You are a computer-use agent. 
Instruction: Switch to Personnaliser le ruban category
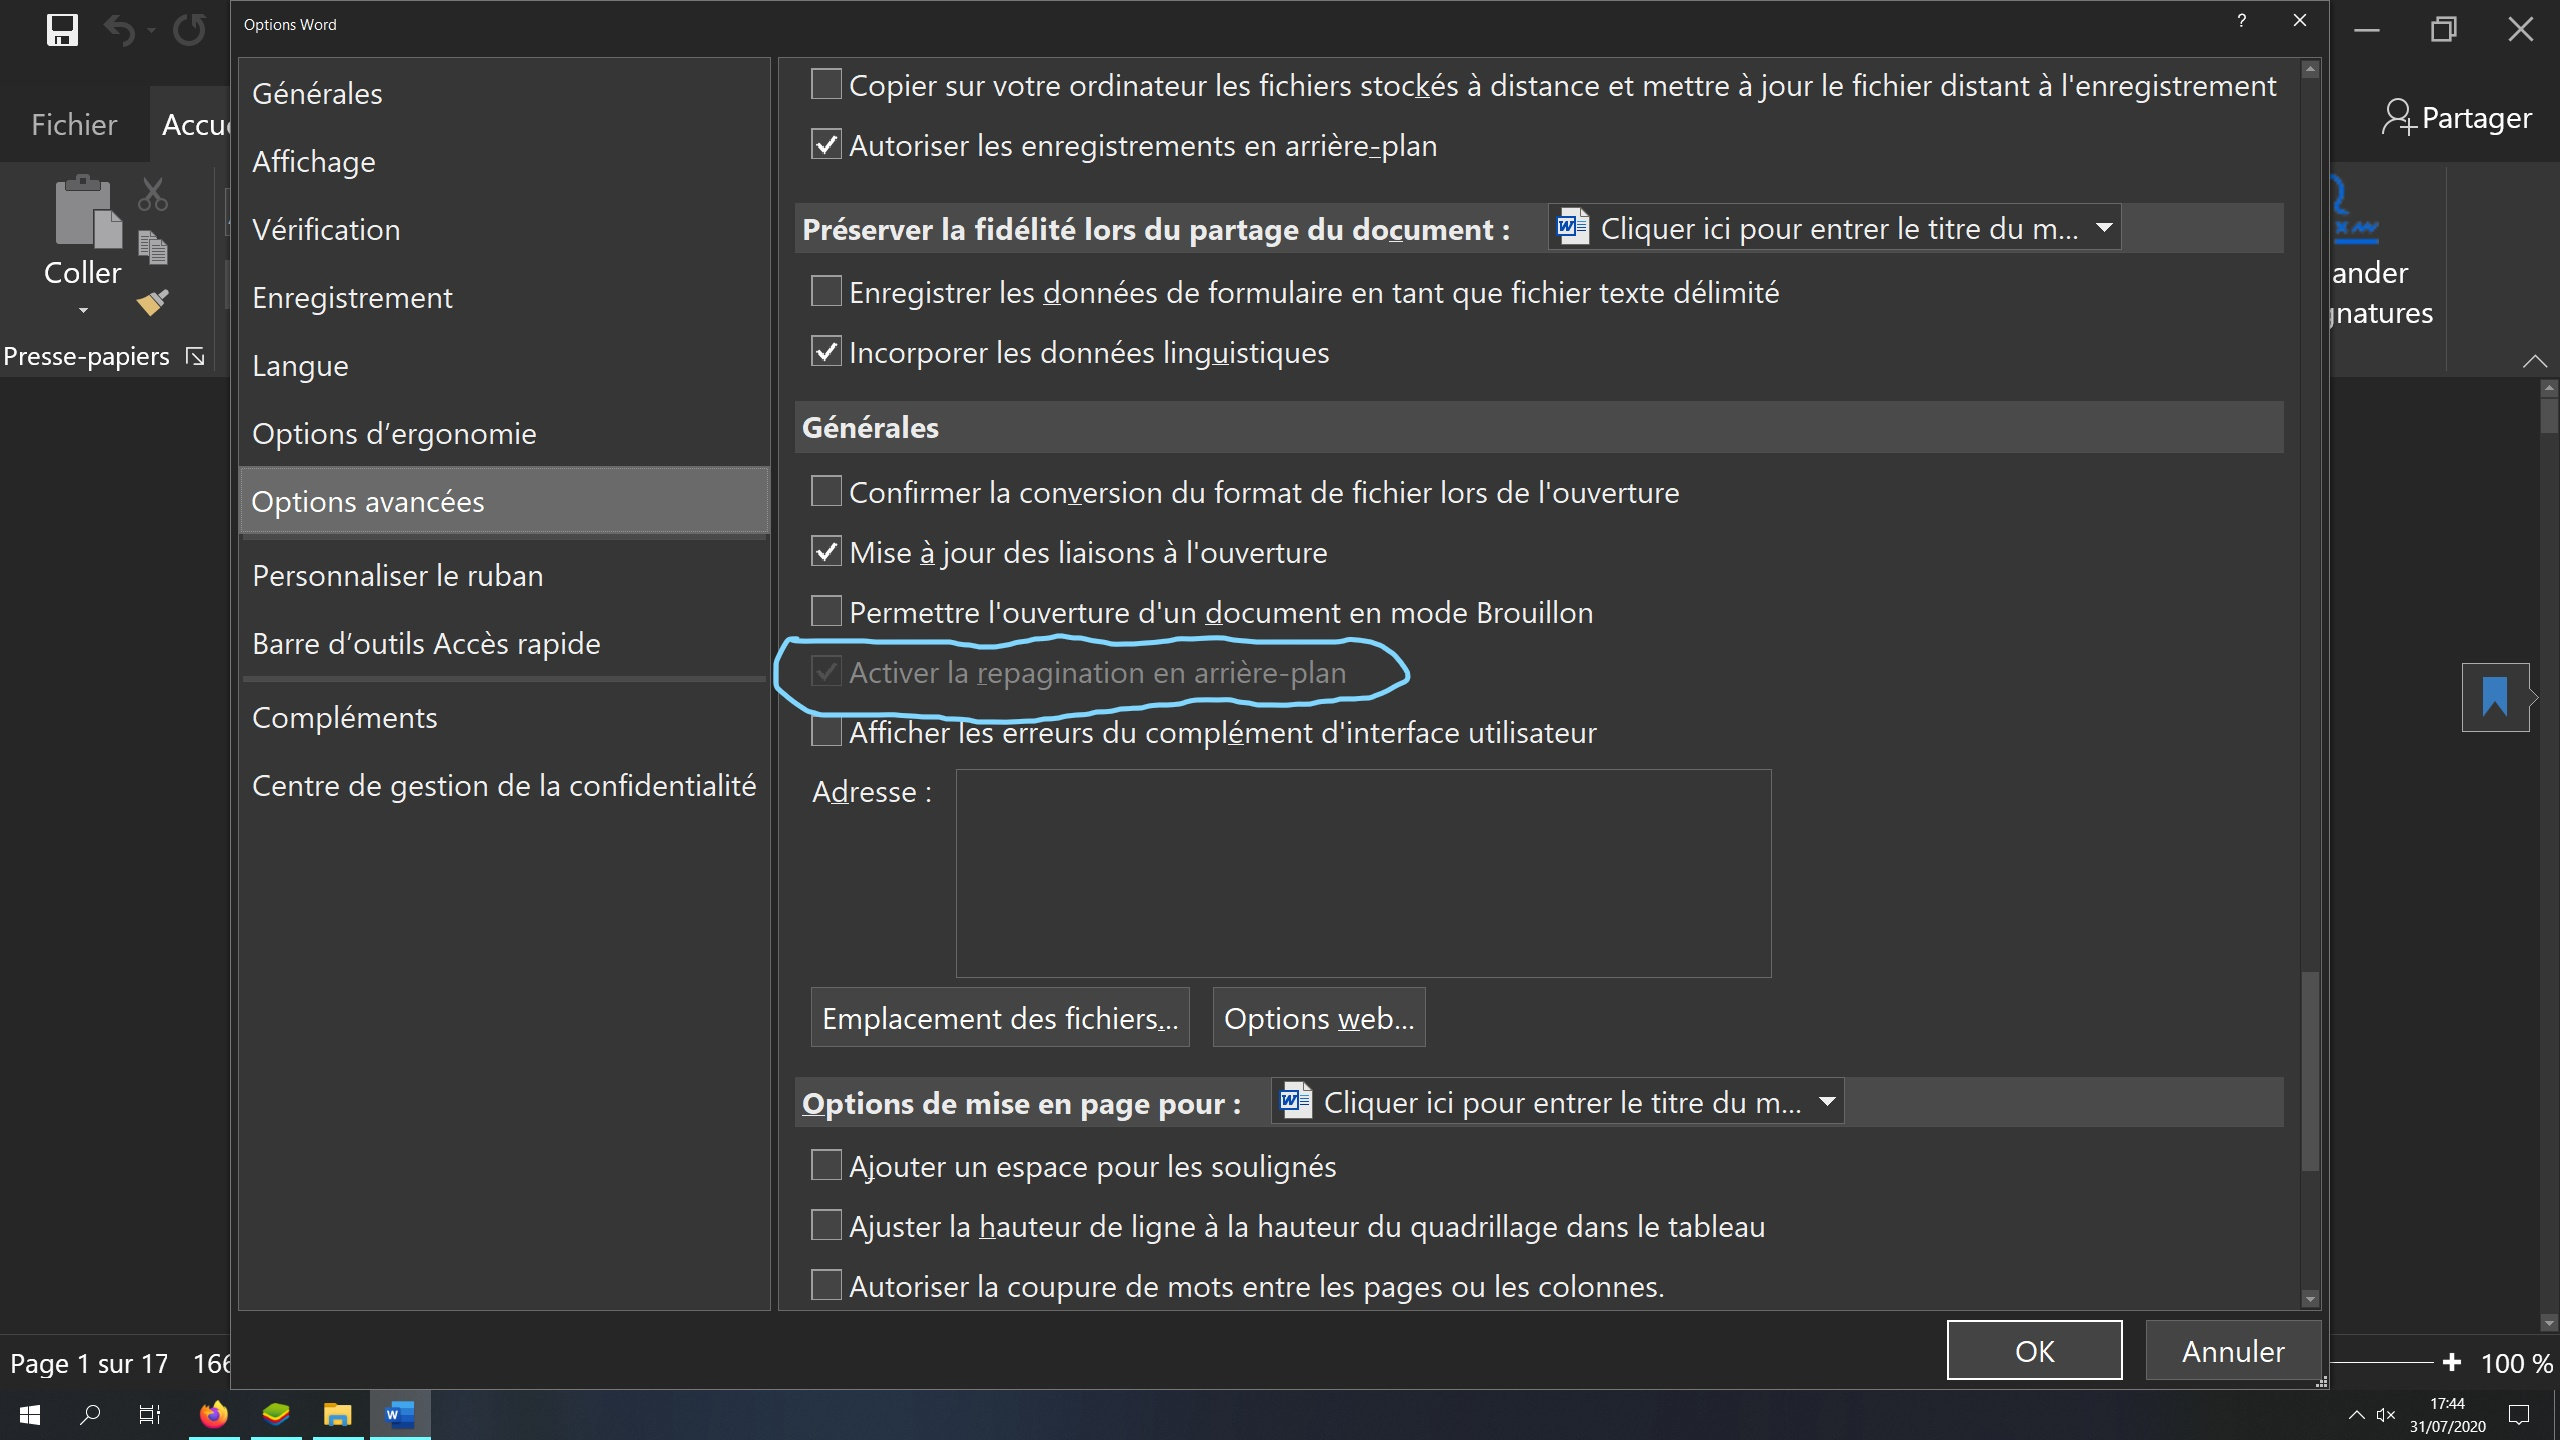(397, 576)
